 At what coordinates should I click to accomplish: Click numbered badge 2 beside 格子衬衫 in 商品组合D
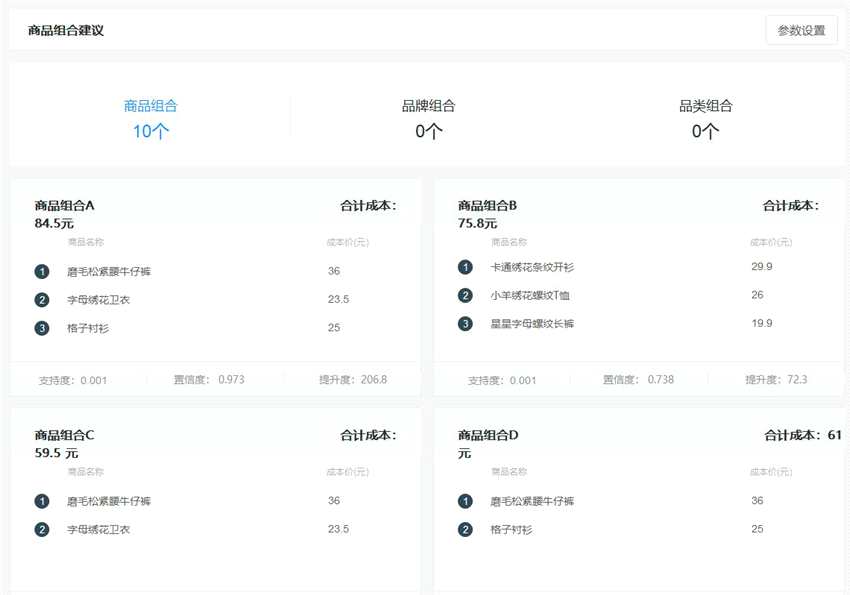(465, 529)
